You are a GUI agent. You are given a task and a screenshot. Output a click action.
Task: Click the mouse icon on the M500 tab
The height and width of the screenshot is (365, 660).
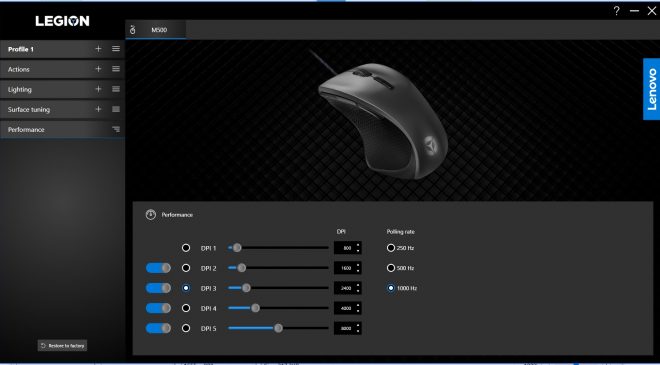point(133,30)
